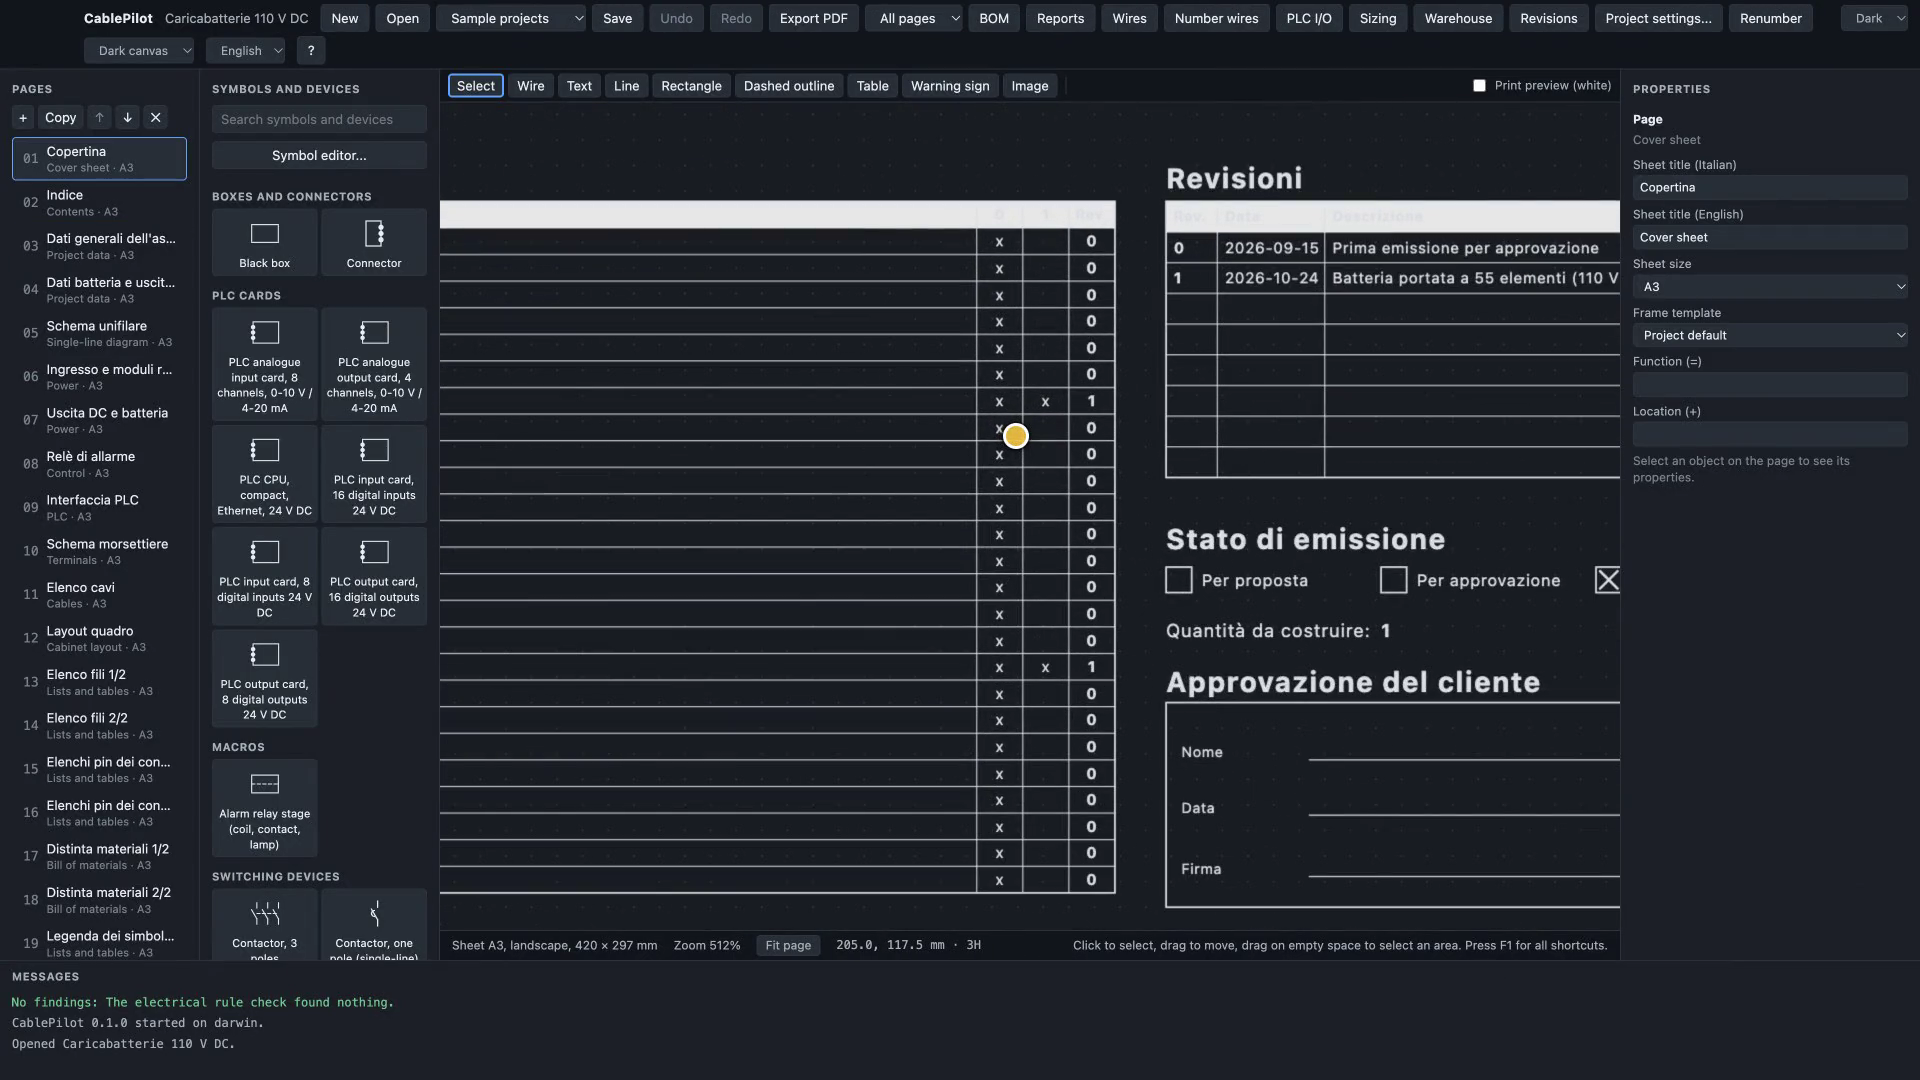
Task: Click the Export PDF button
Action: [x=813, y=18]
